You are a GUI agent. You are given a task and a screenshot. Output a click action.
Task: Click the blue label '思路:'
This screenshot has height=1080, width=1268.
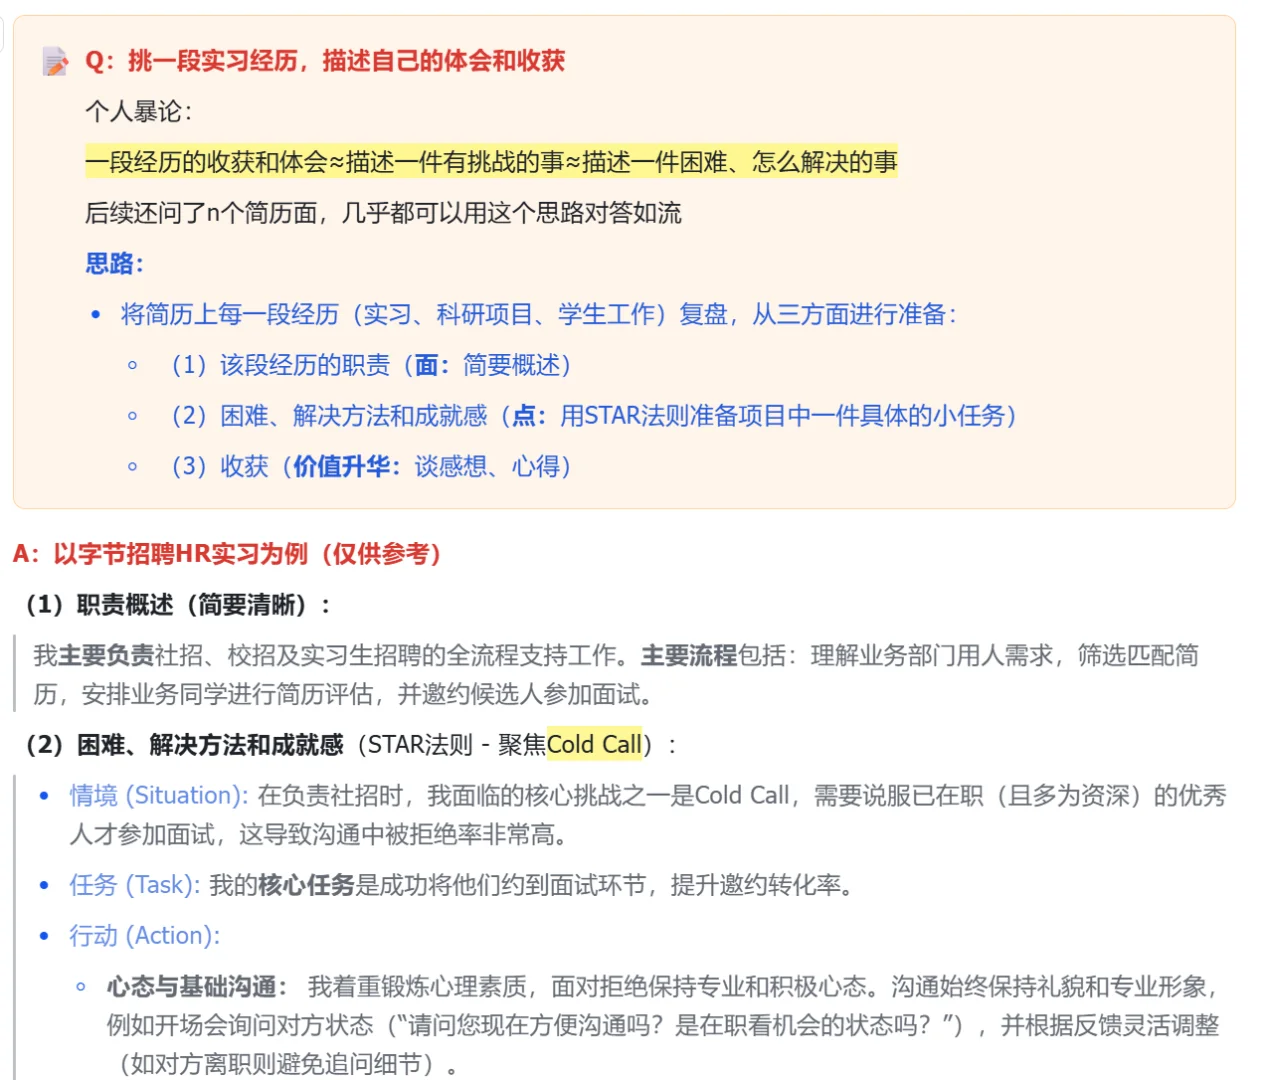(x=115, y=264)
